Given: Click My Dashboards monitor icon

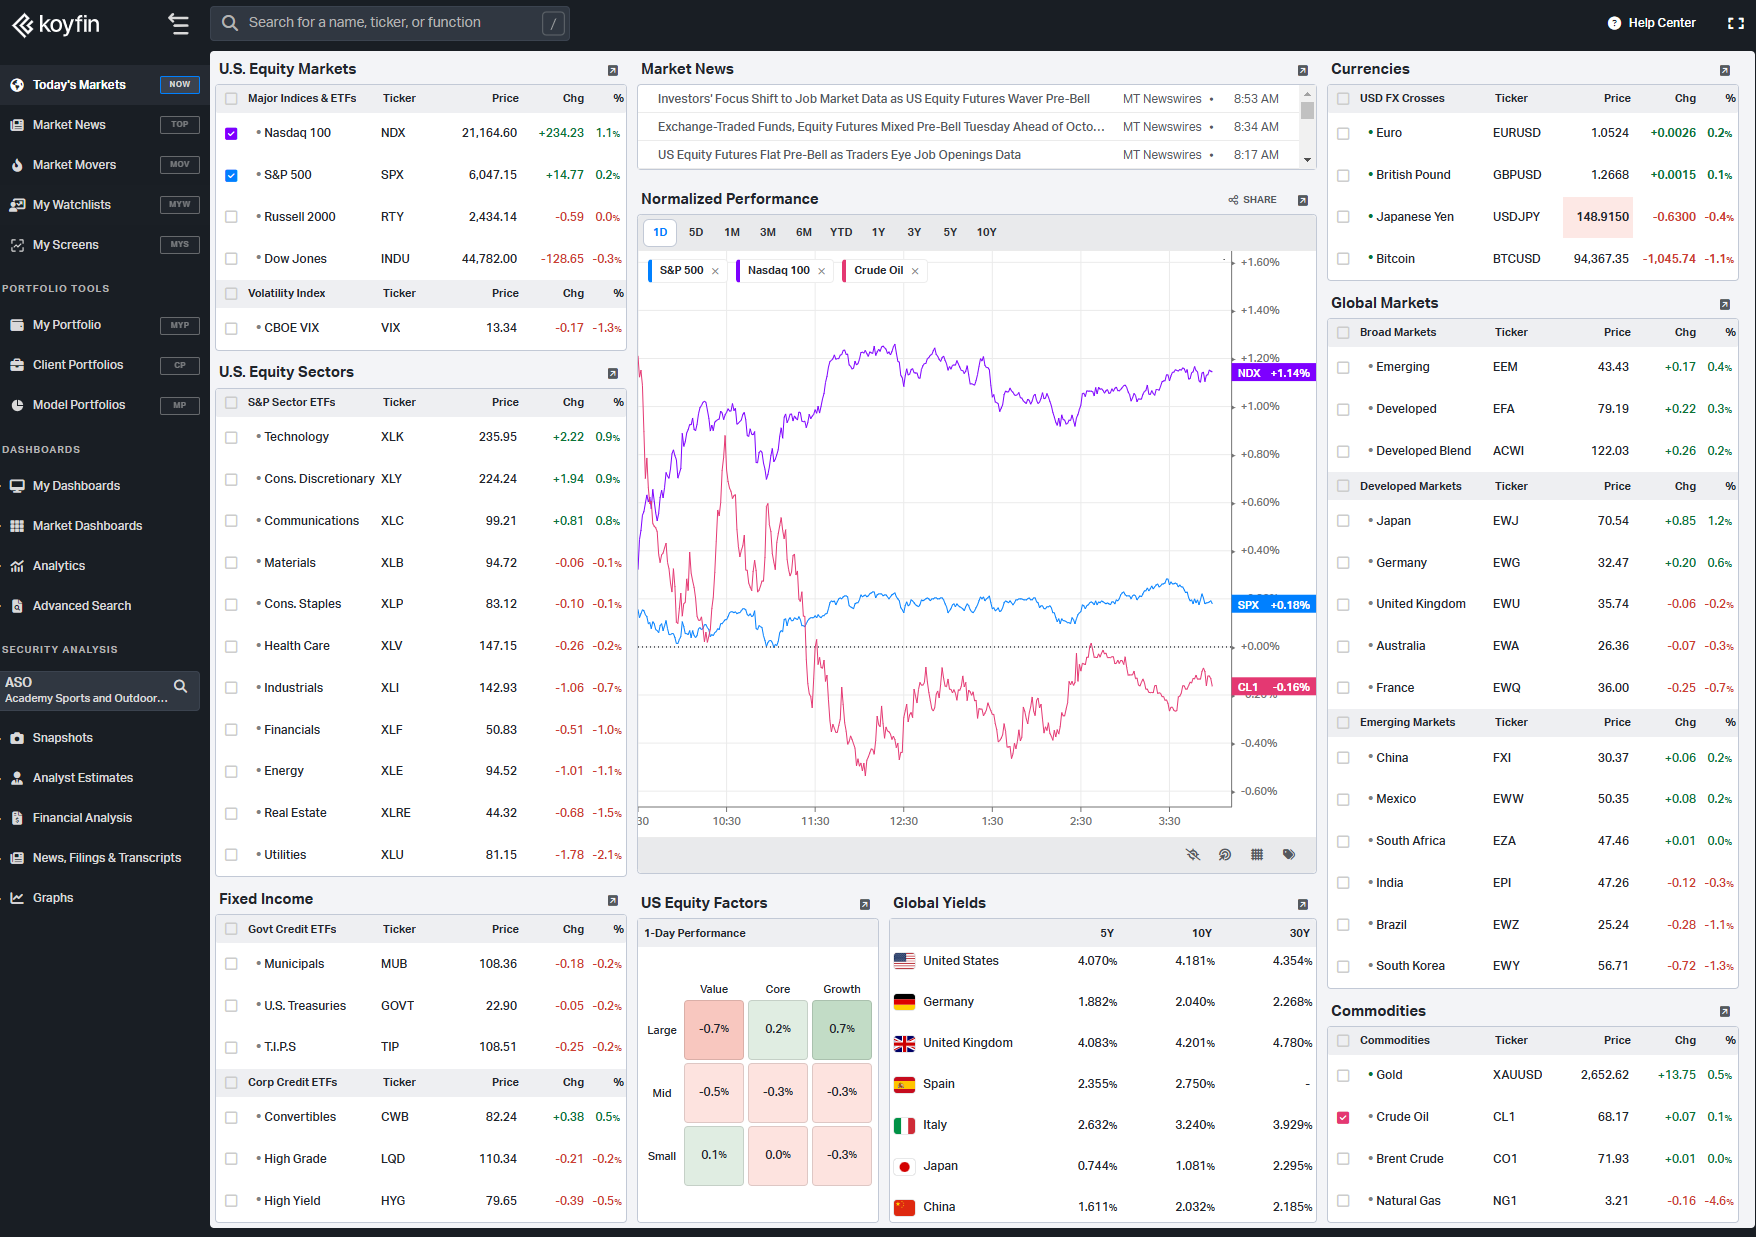Looking at the screenshot, I should coord(17,486).
